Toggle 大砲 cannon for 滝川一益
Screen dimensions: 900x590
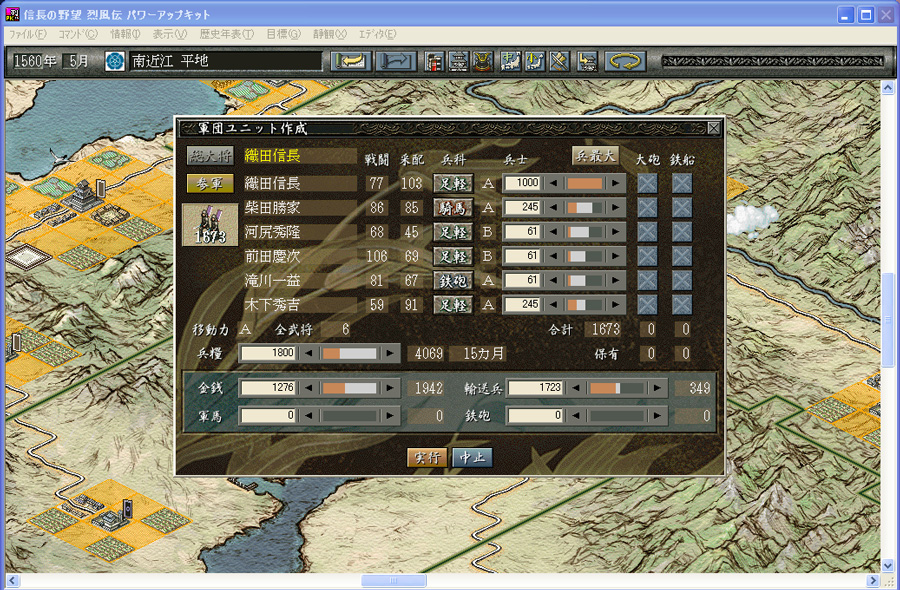(x=647, y=281)
